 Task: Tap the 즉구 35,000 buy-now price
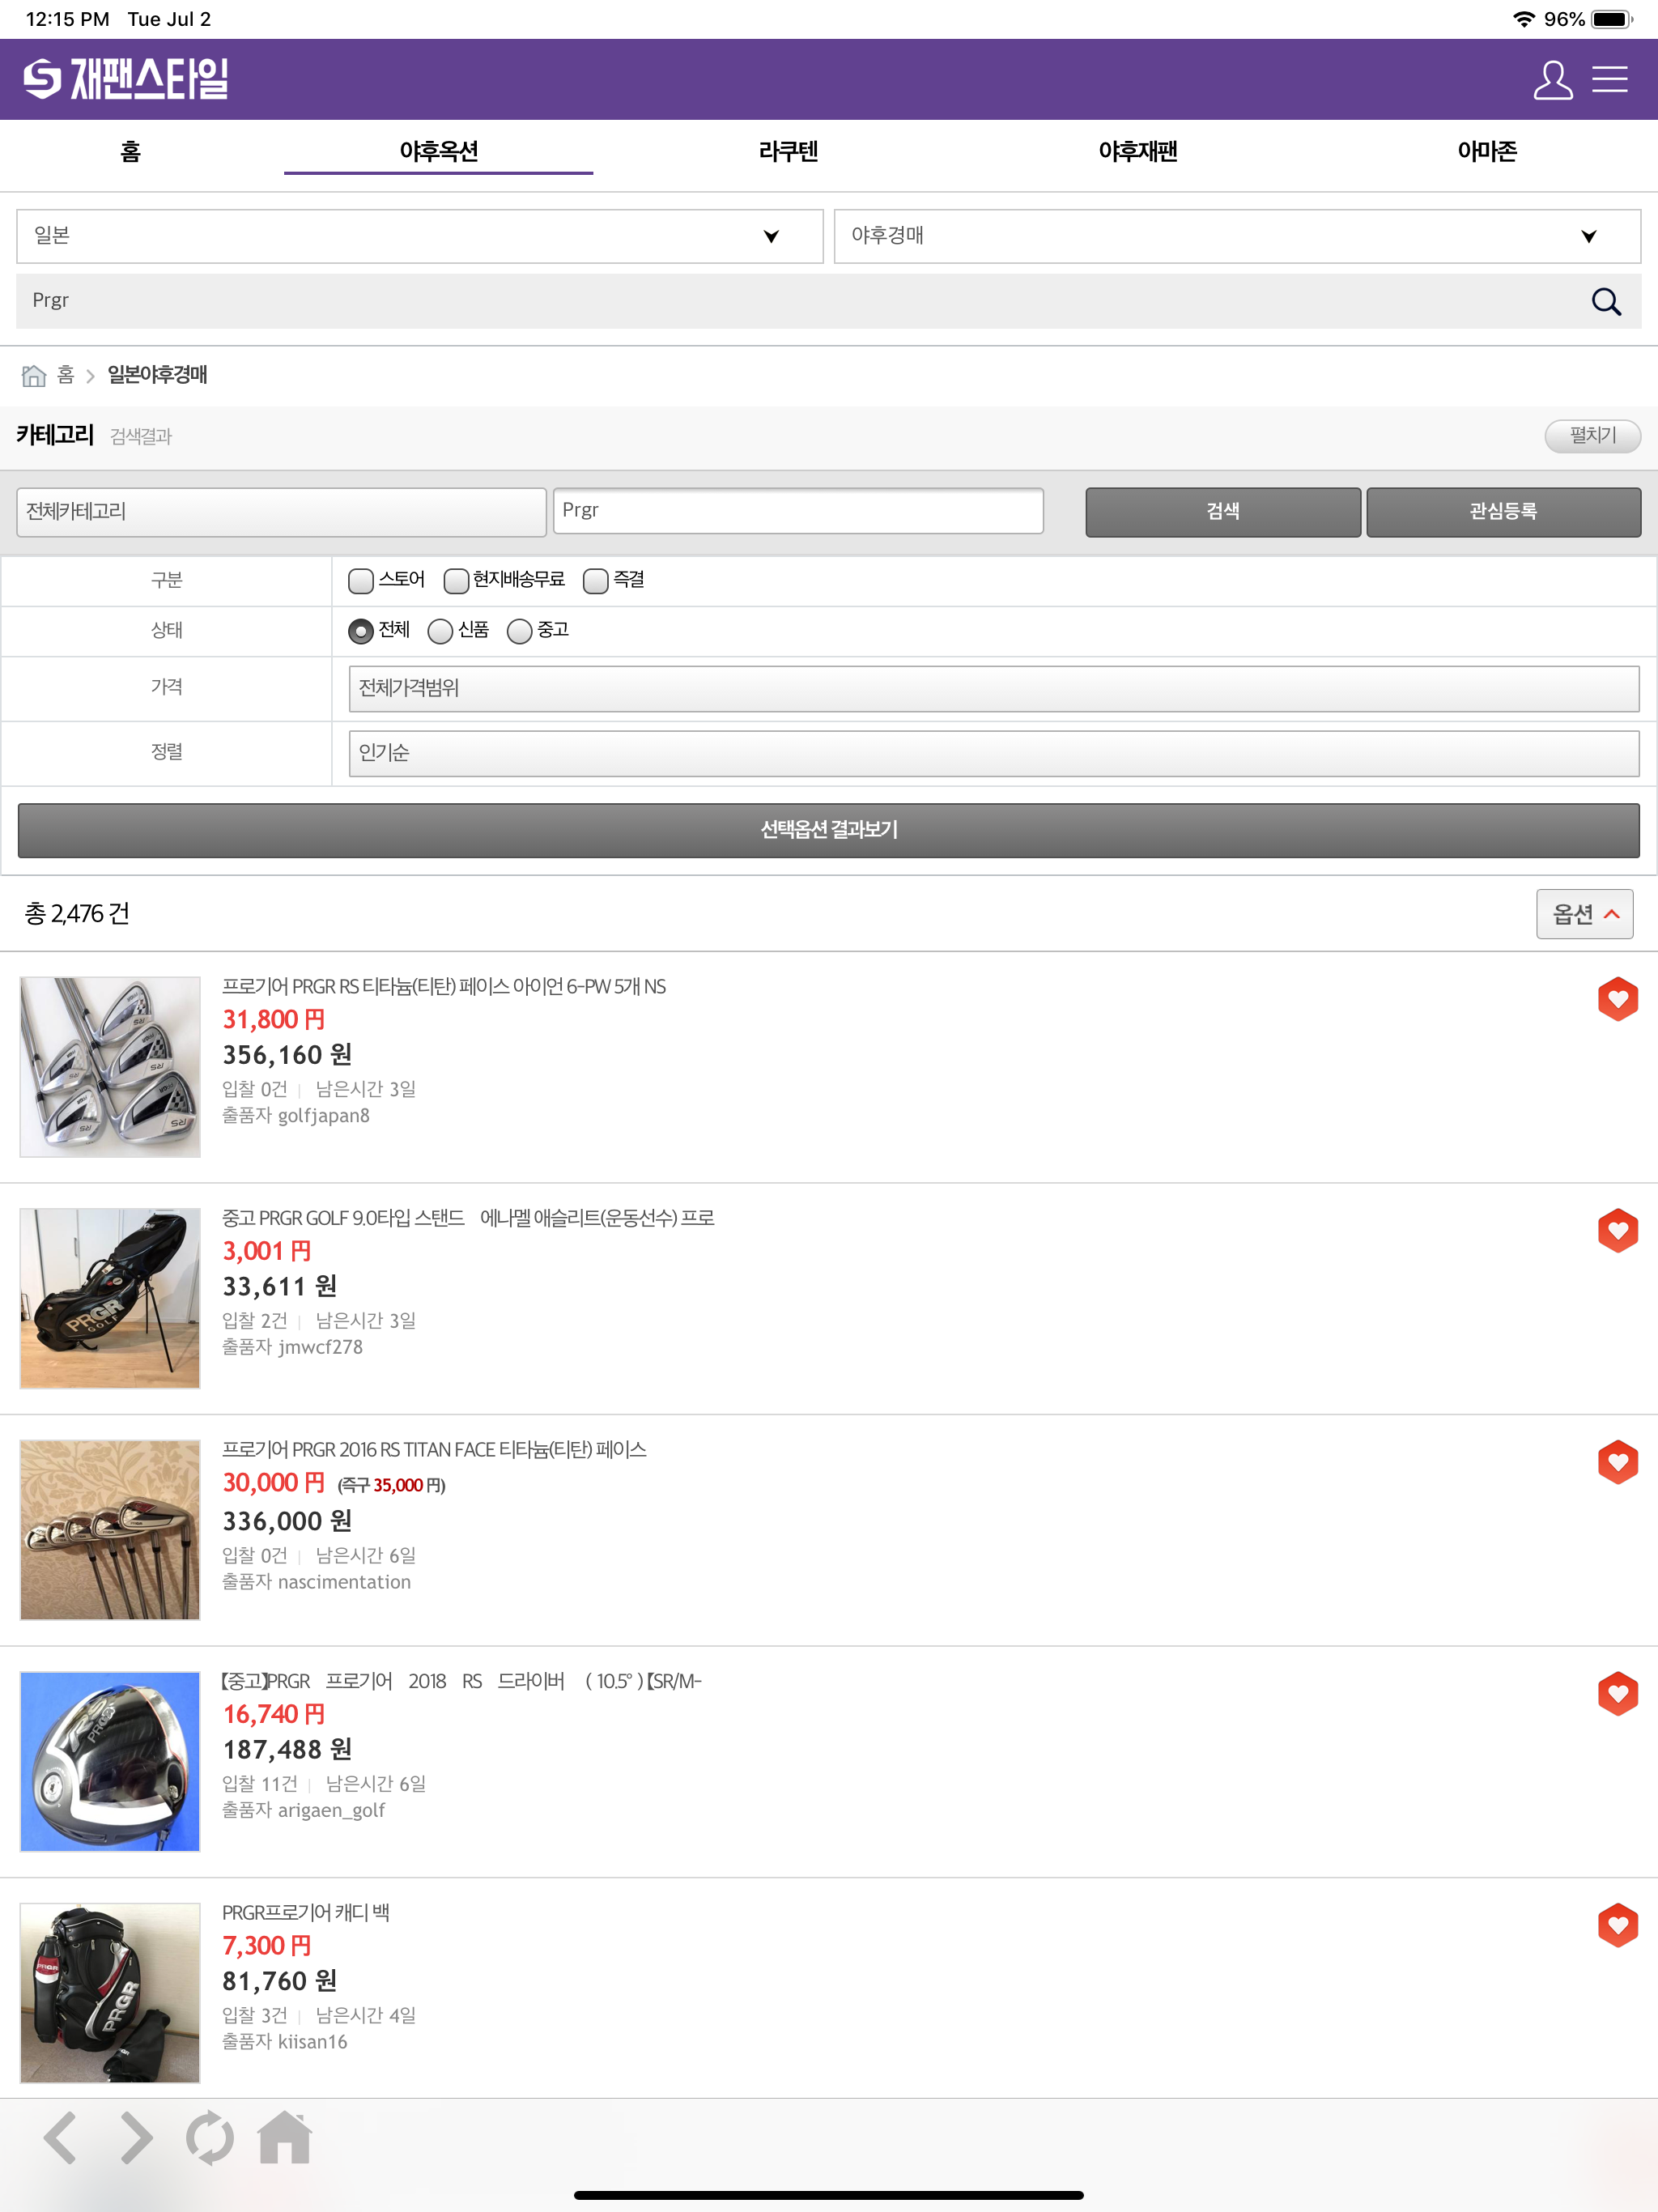tap(392, 1486)
